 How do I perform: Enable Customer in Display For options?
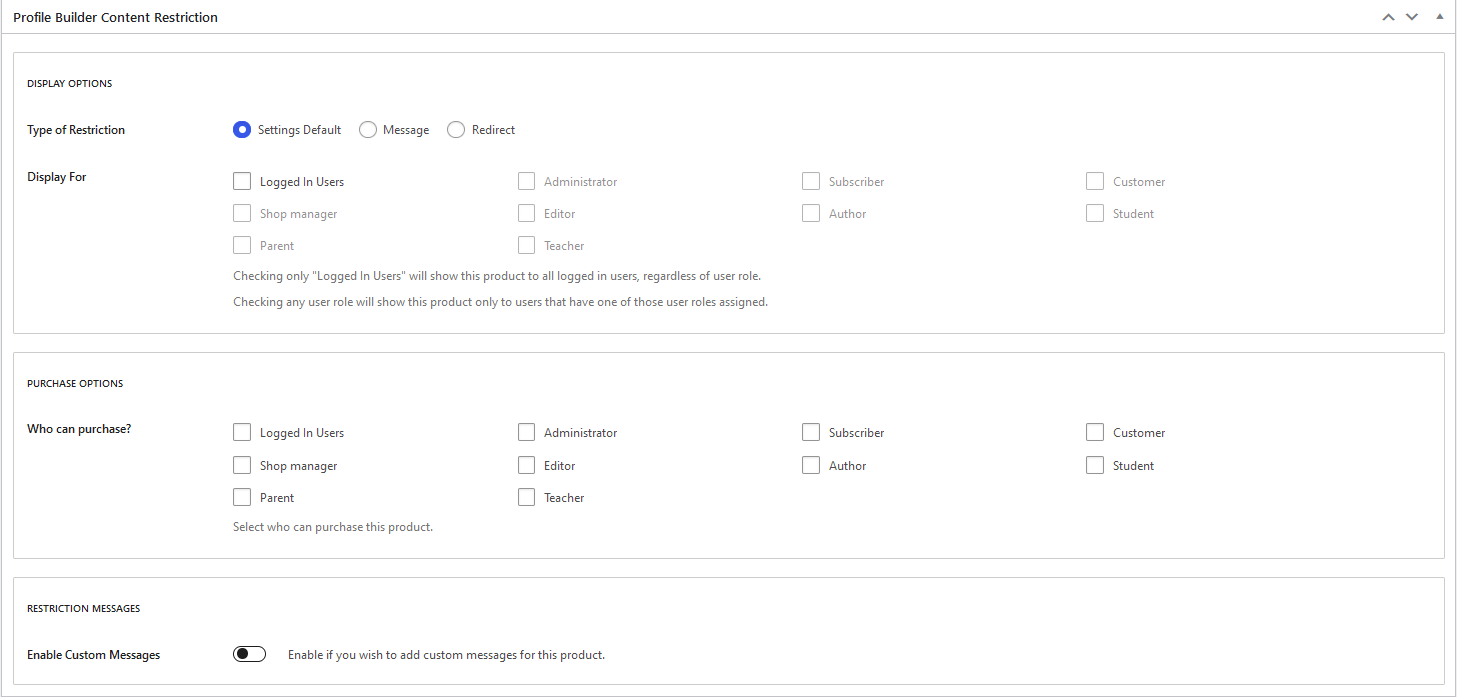click(1095, 182)
